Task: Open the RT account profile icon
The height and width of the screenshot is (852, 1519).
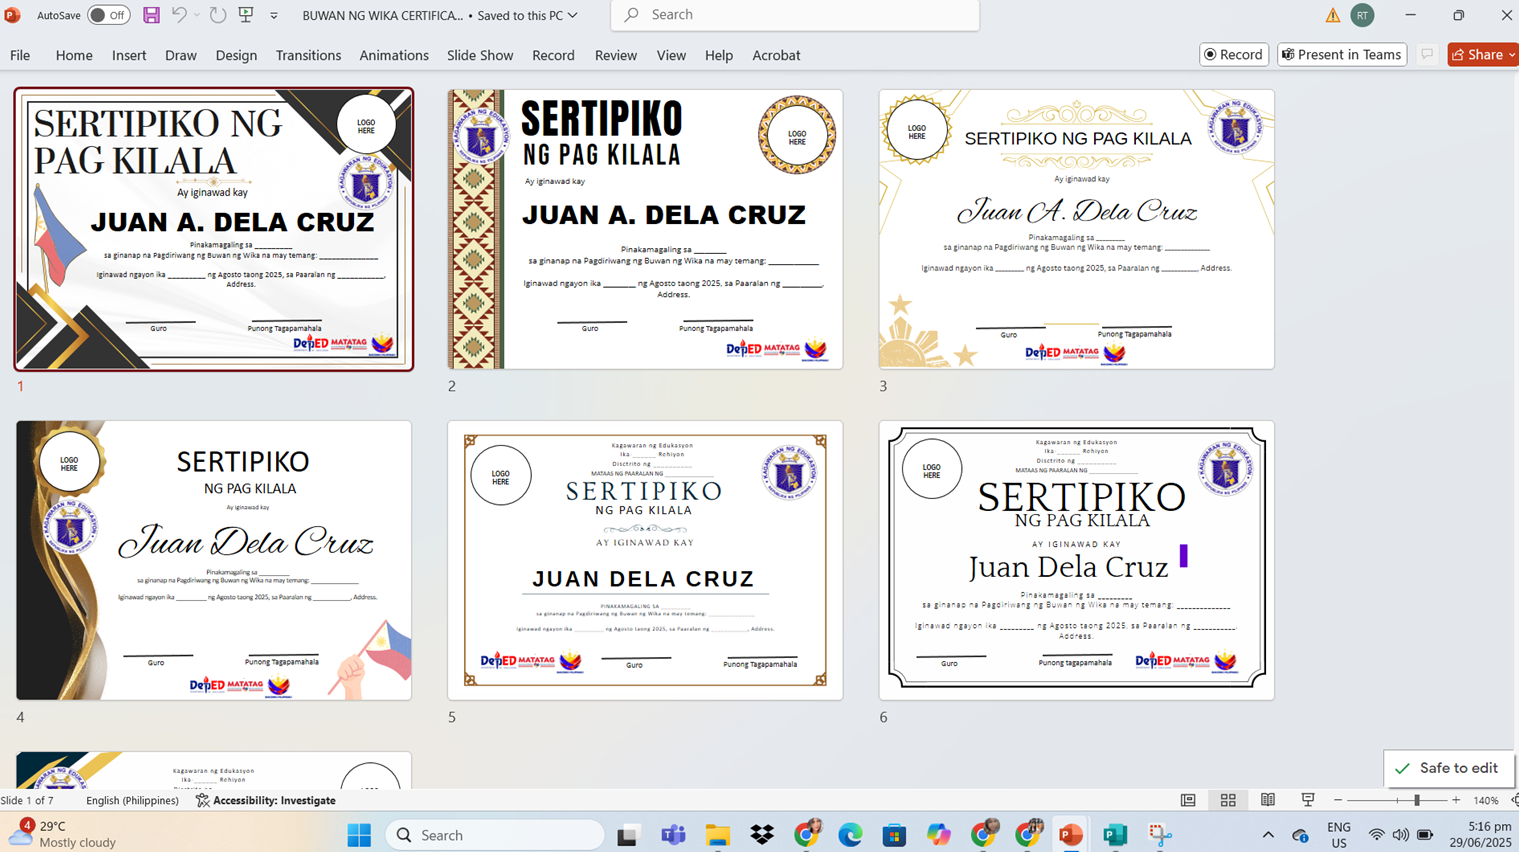Action: click(1362, 15)
